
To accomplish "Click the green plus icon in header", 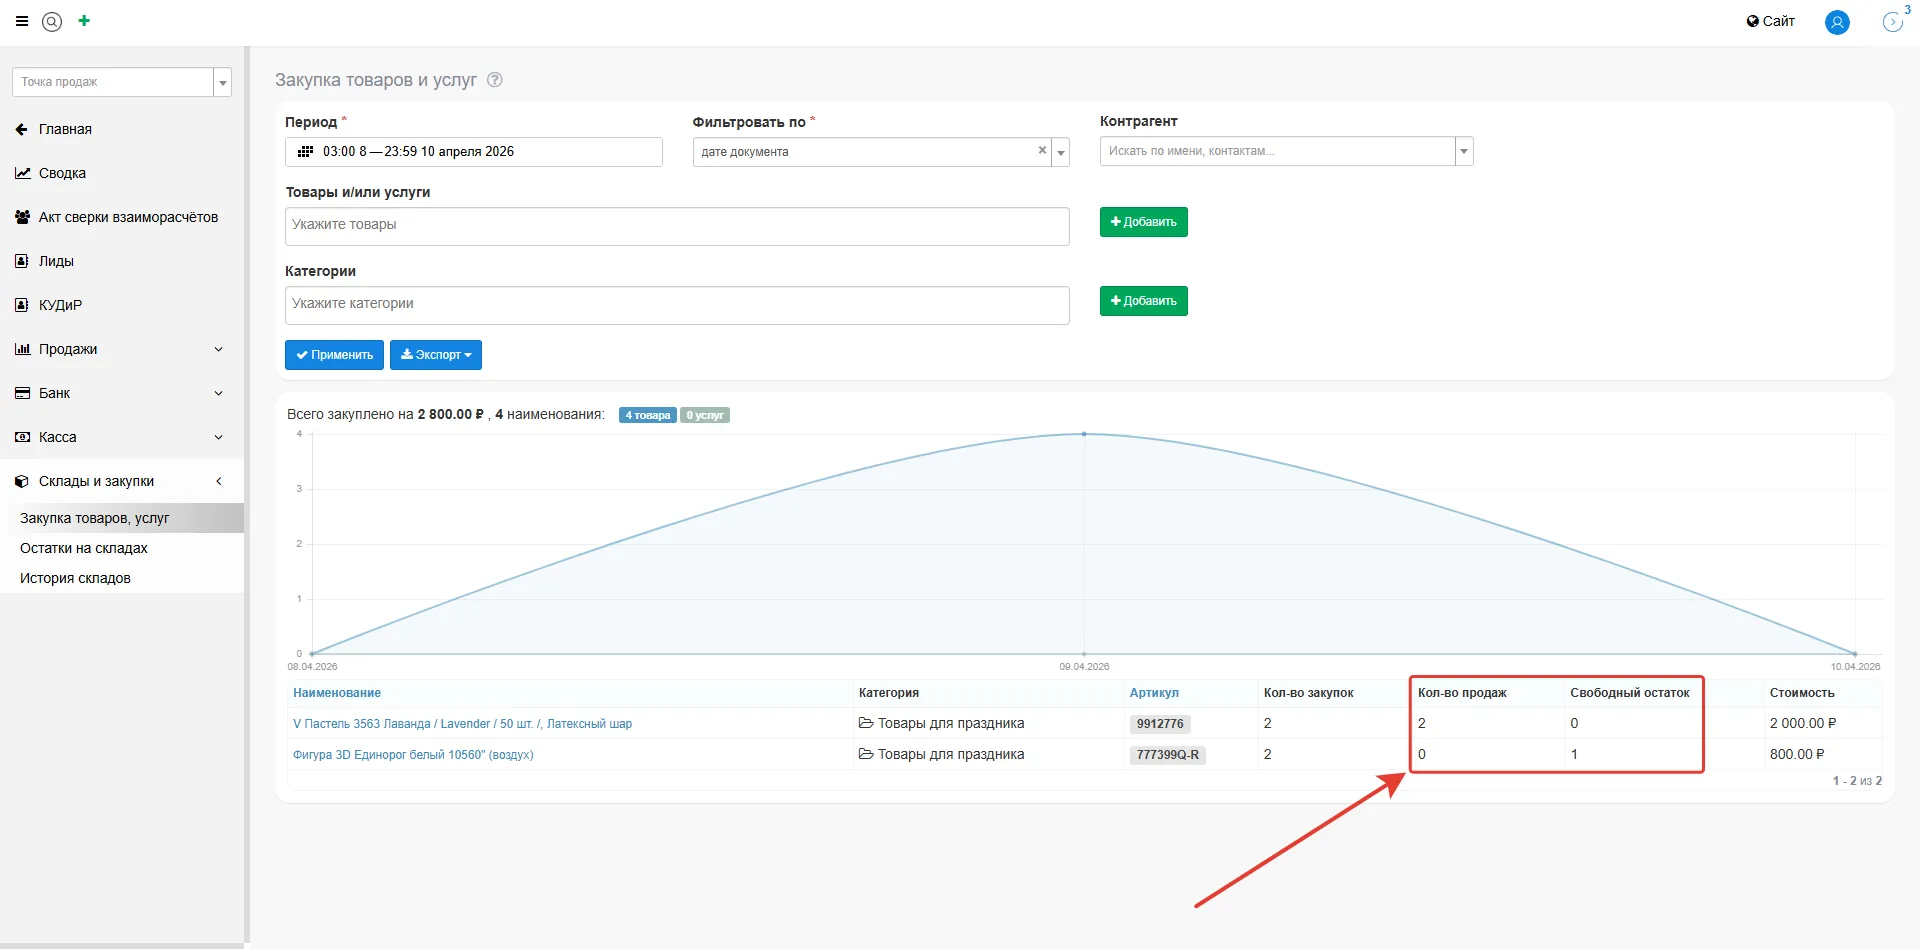I will [84, 21].
